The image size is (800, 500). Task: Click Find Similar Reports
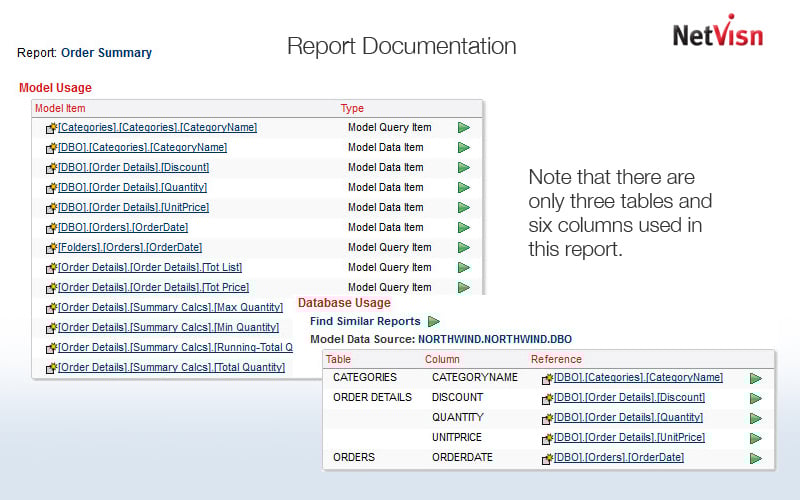tap(365, 322)
